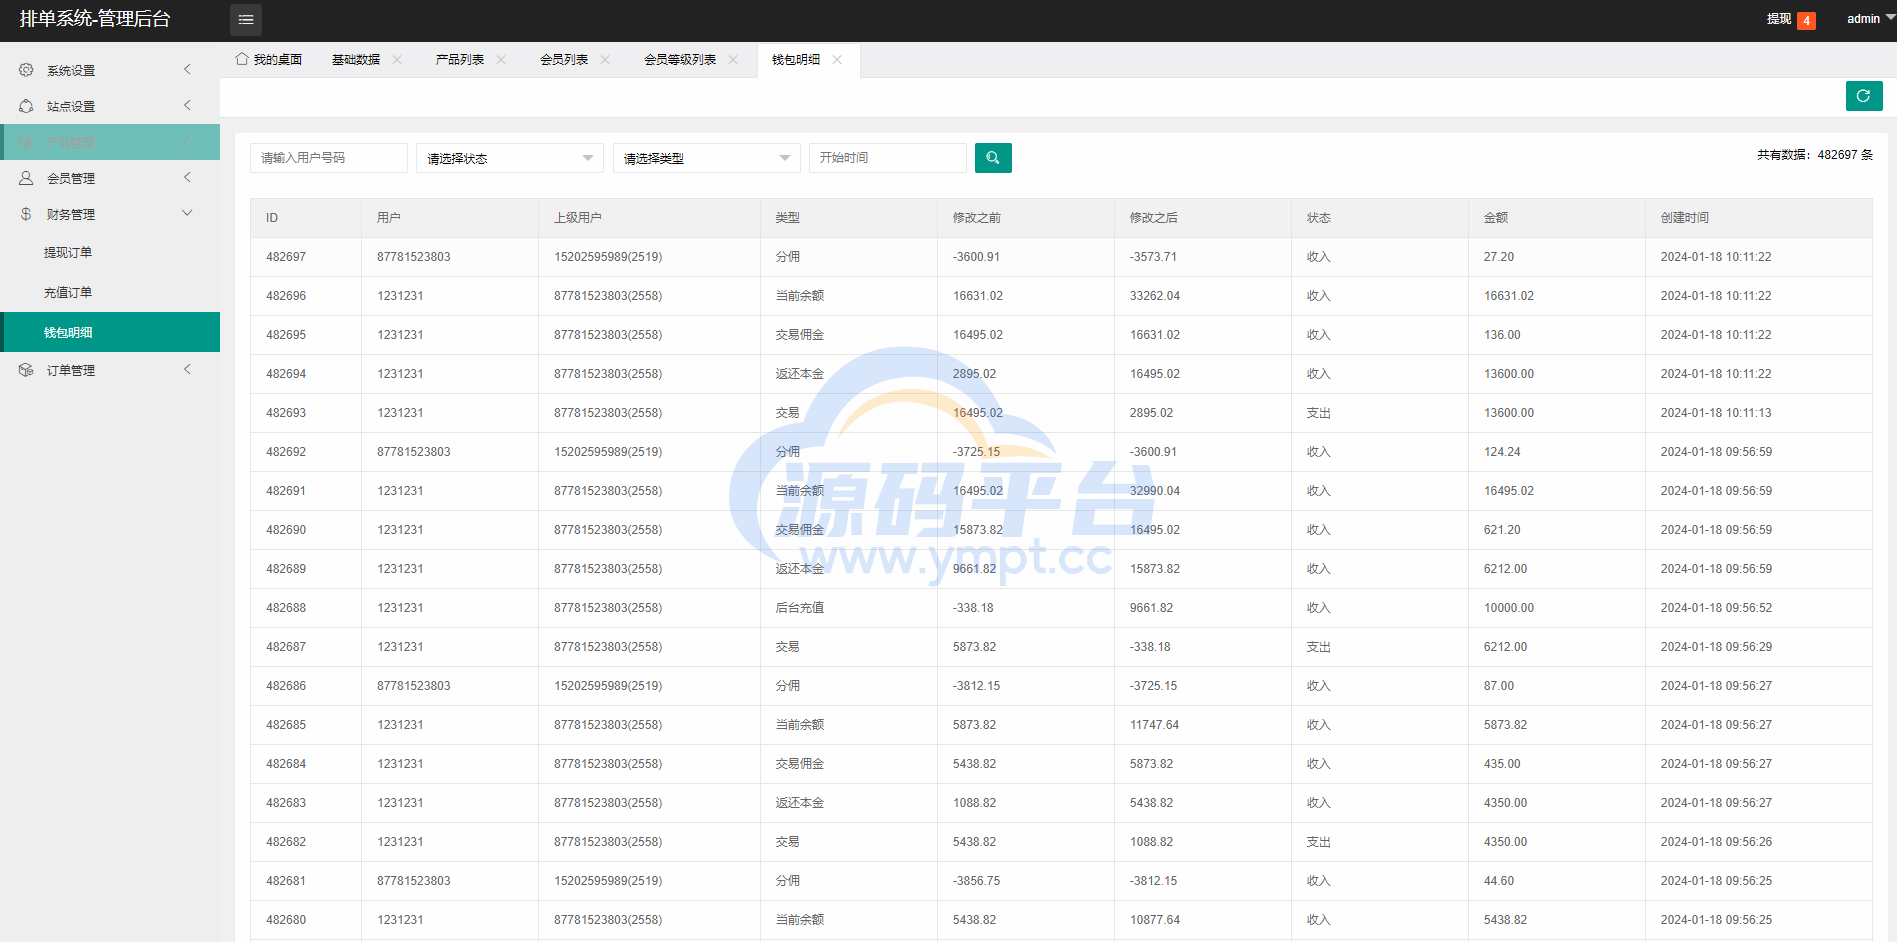Open the 订单管理 sidebar menu

click(110, 370)
